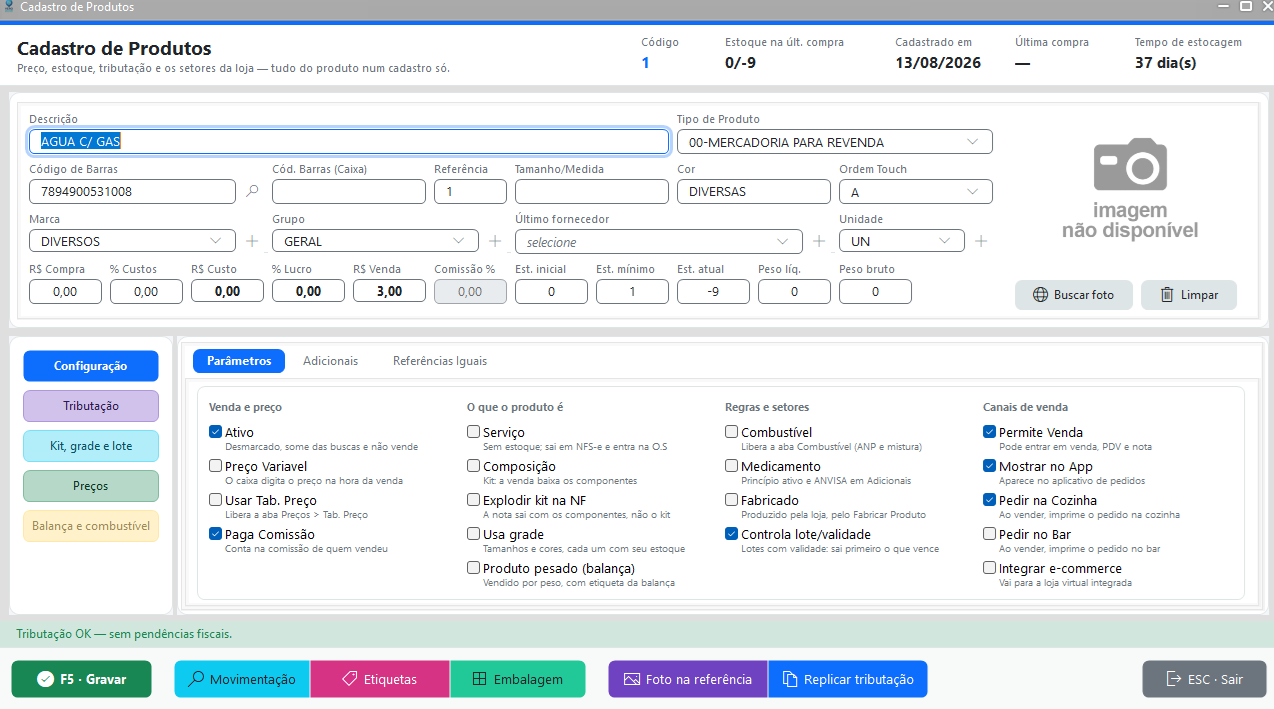Switch to the Adicionais tab

(331, 361)
